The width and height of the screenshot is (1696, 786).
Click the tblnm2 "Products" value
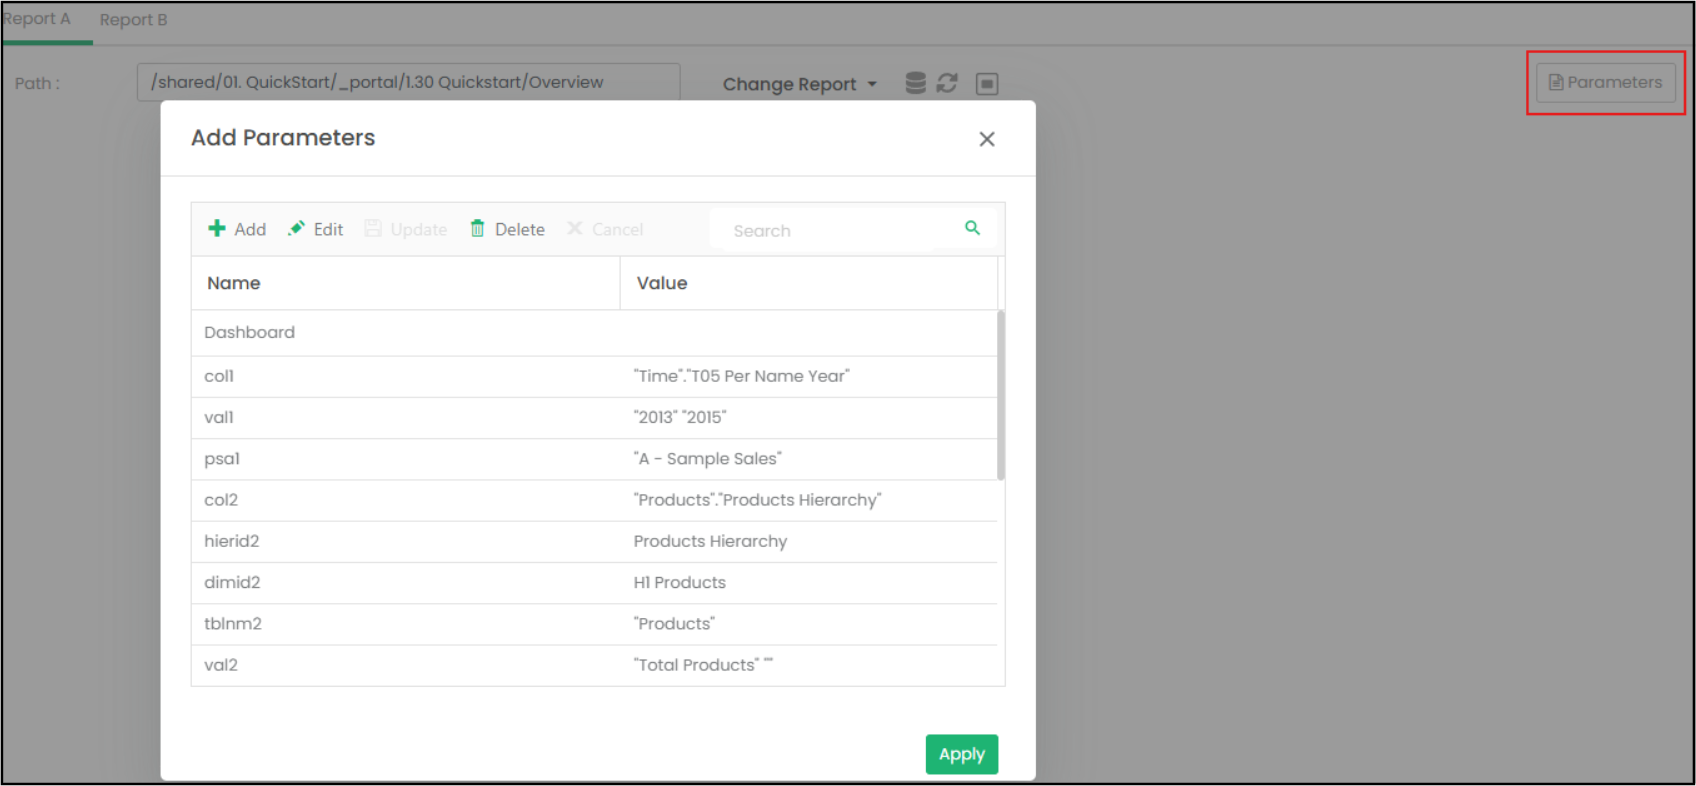(x=674, y=623)
